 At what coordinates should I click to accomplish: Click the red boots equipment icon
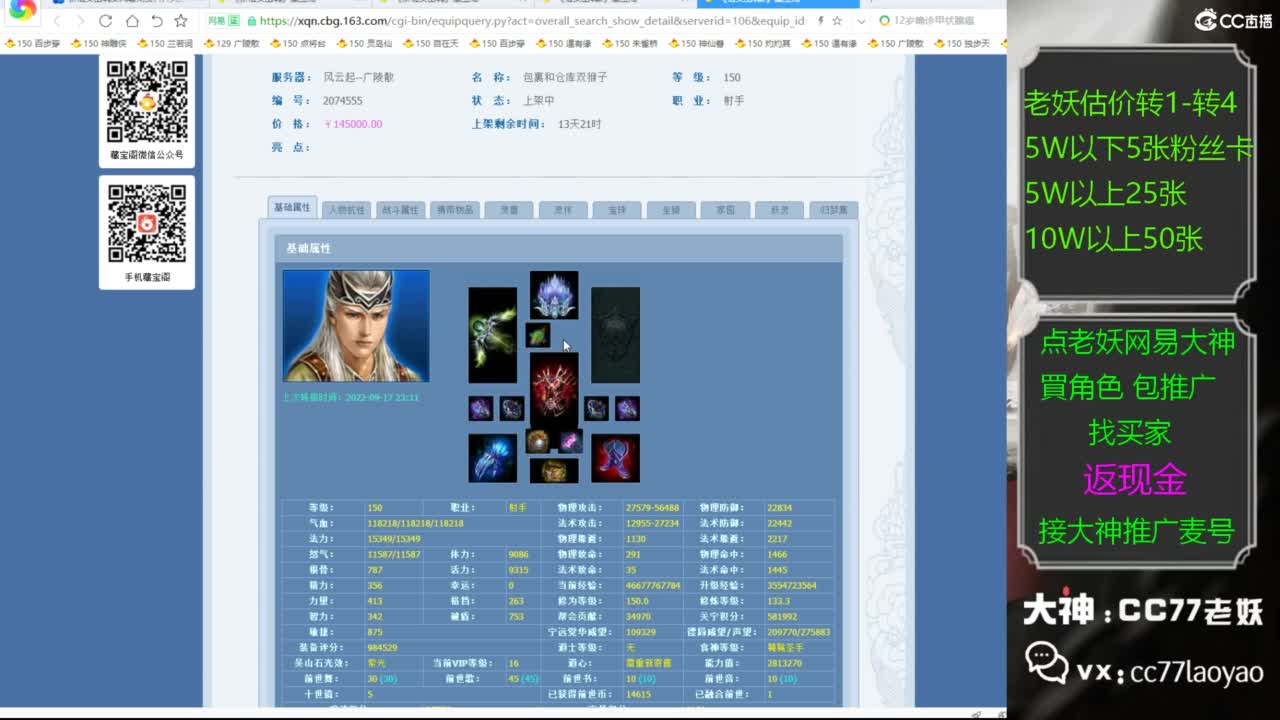[x=615, y=458]
